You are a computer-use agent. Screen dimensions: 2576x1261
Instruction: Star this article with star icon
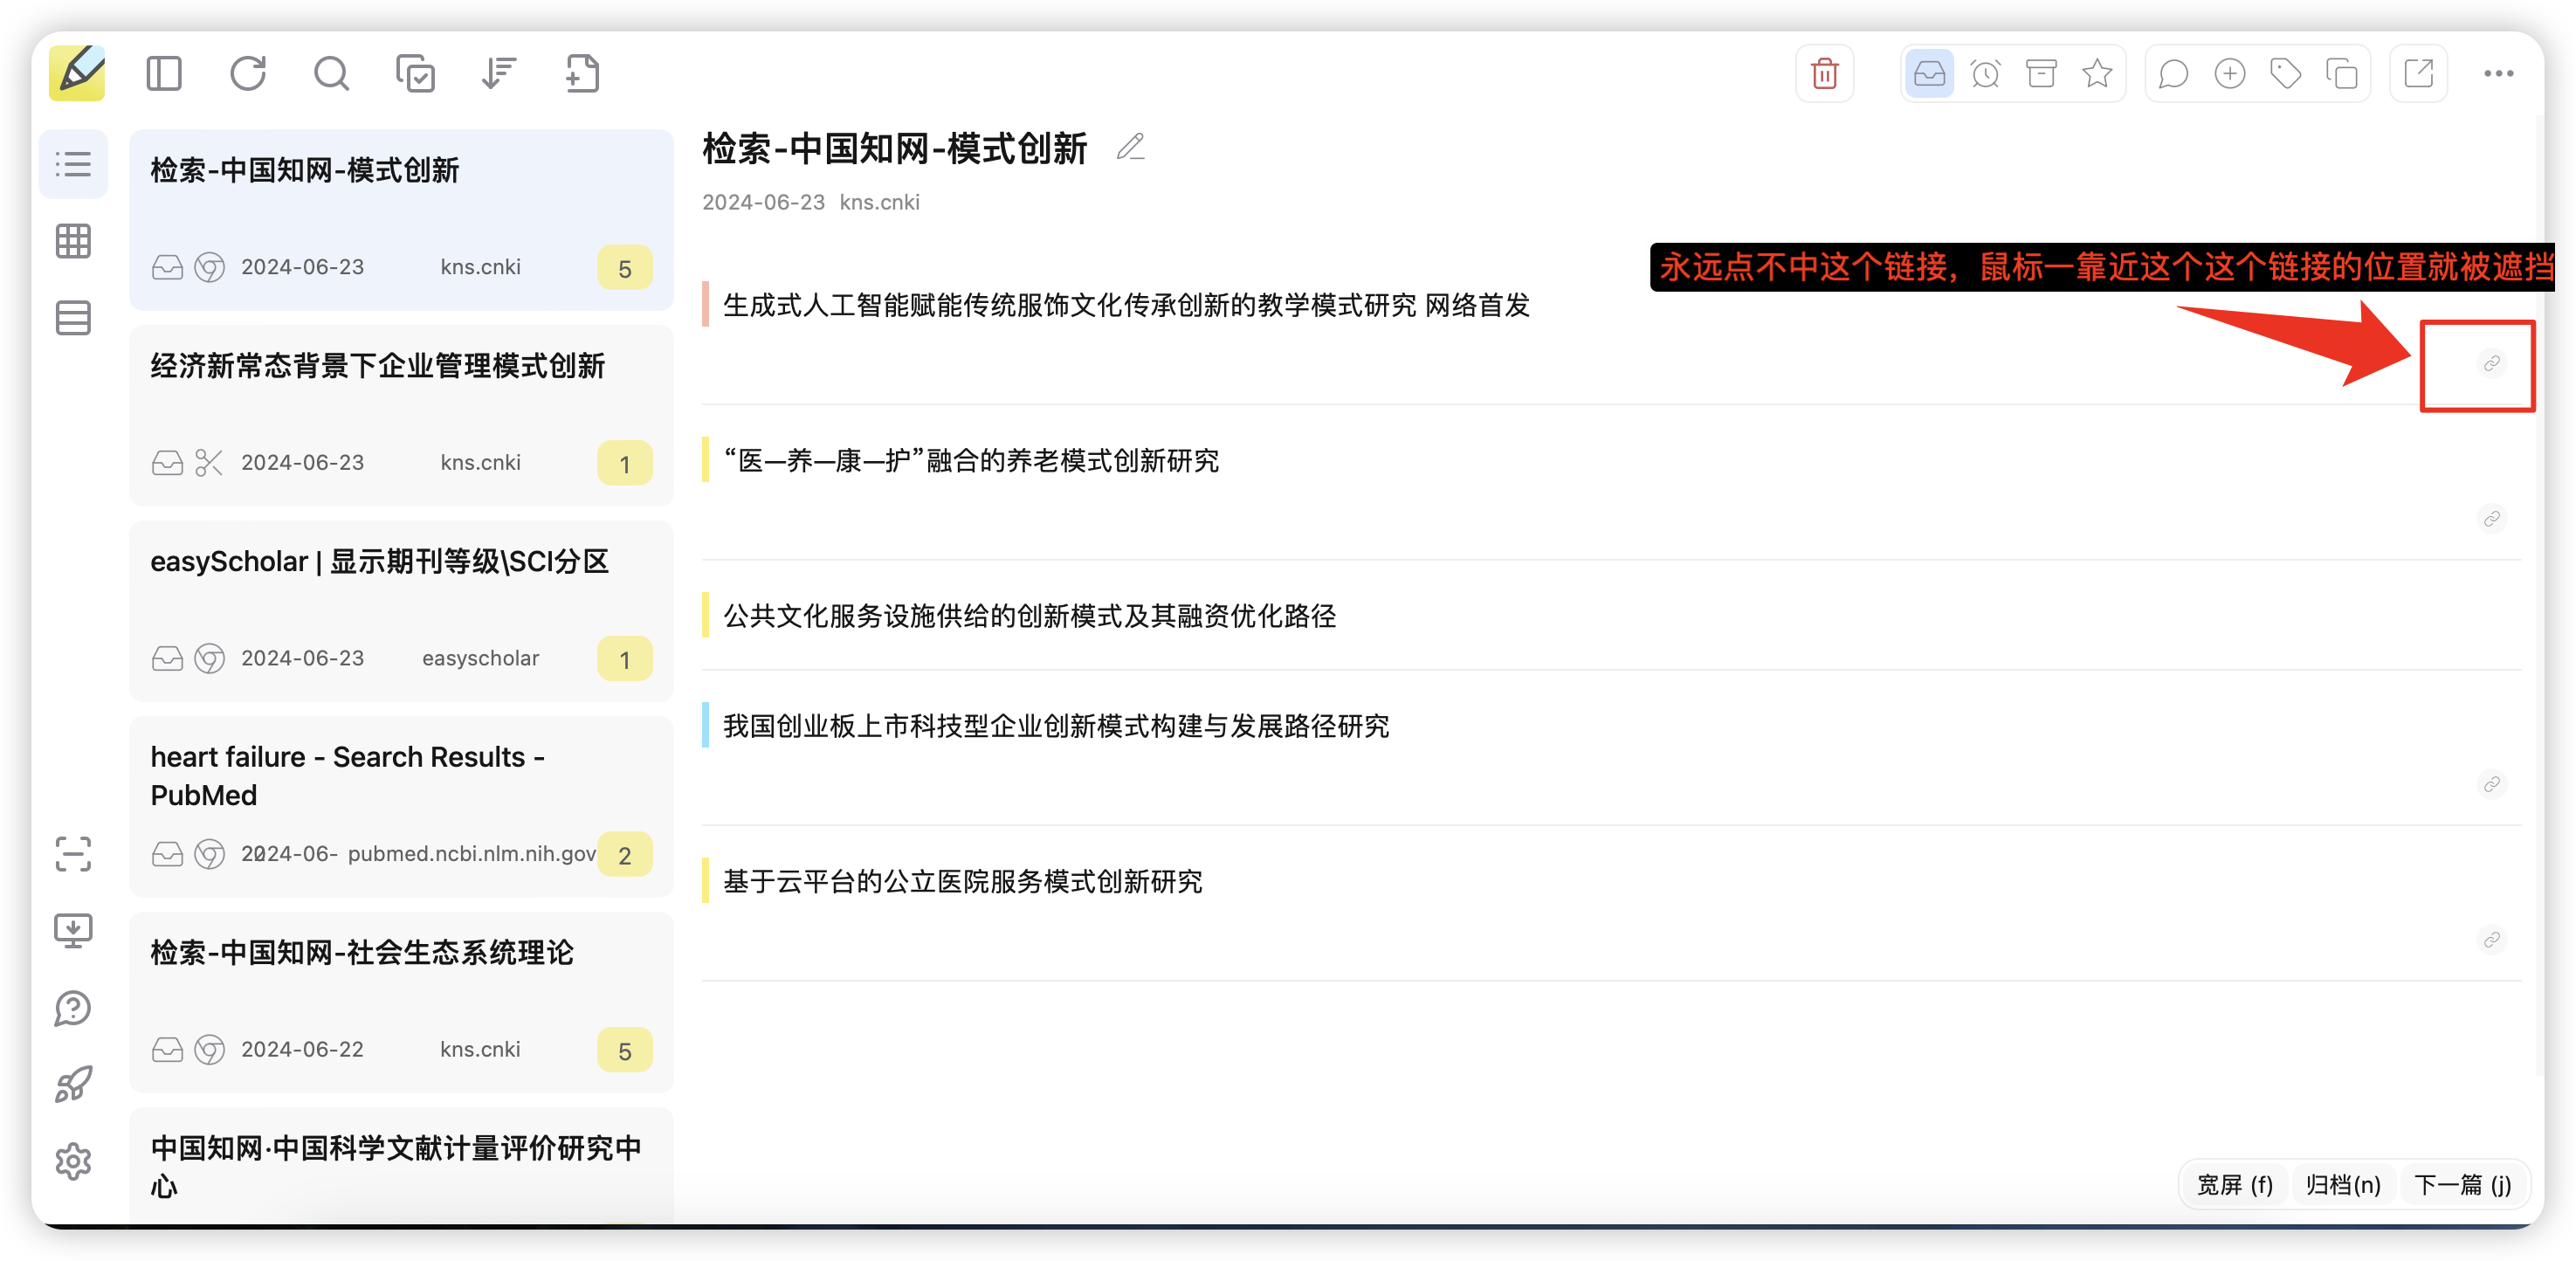2097,73
